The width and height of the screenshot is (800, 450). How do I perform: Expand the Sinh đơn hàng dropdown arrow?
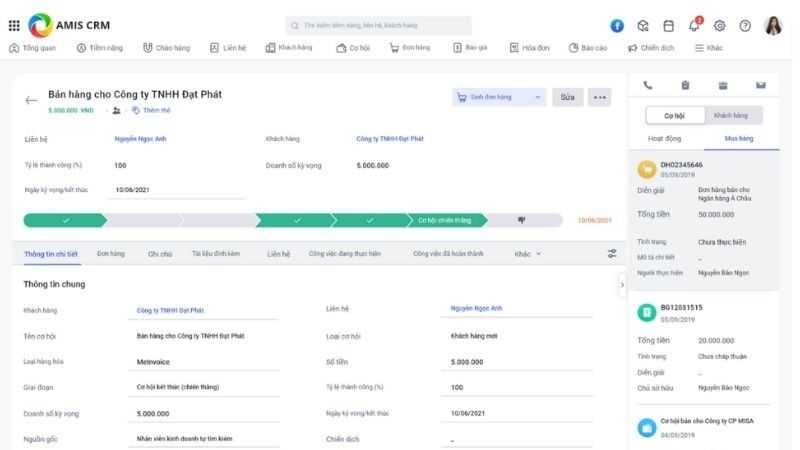(537, 97)
